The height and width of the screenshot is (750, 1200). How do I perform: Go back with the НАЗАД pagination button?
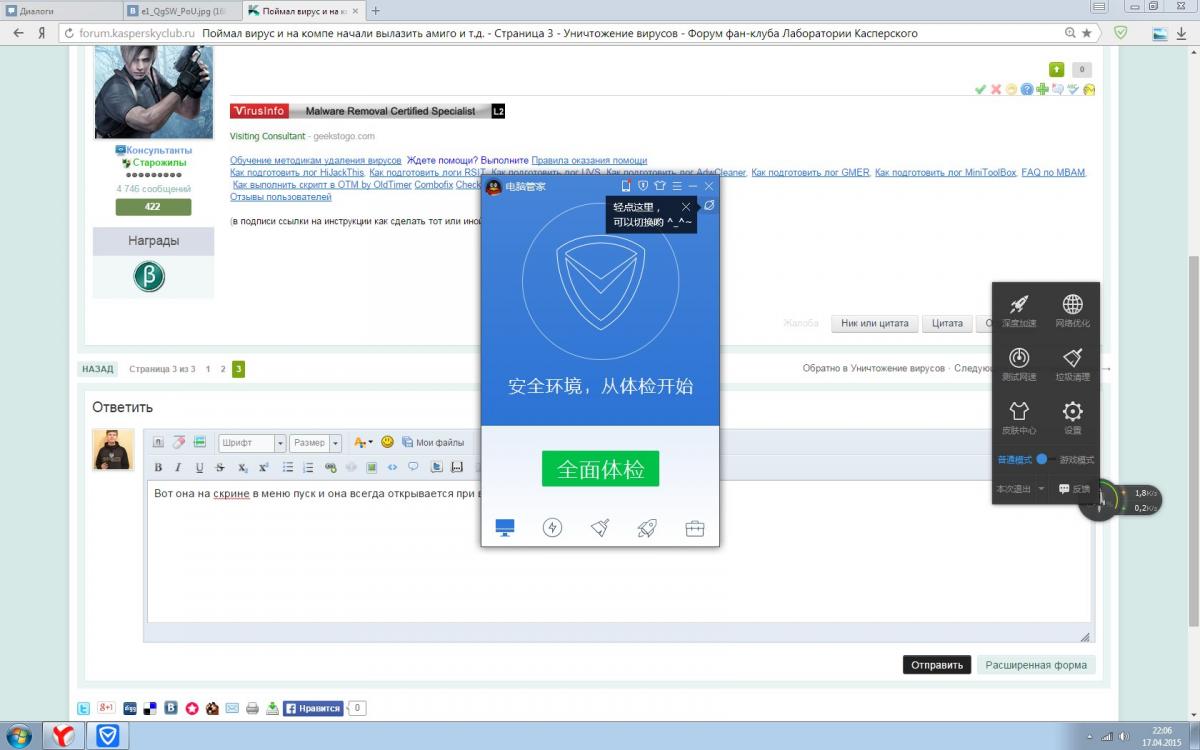click(98, 369)
